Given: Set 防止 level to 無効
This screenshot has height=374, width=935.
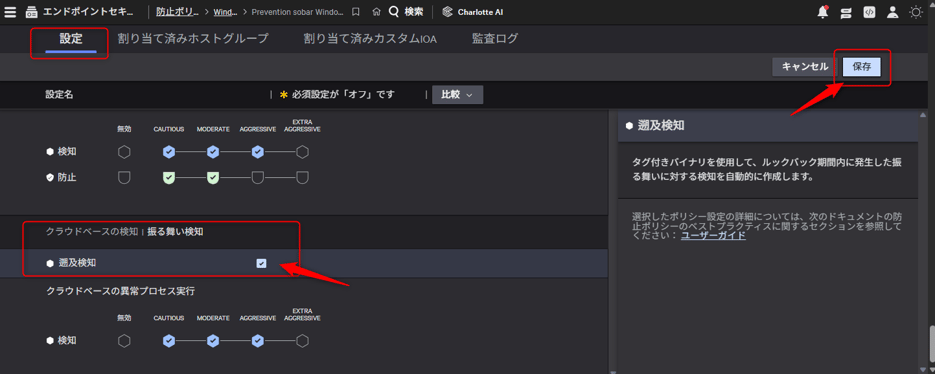Looking at the screenshot, I should coord(124,177).
